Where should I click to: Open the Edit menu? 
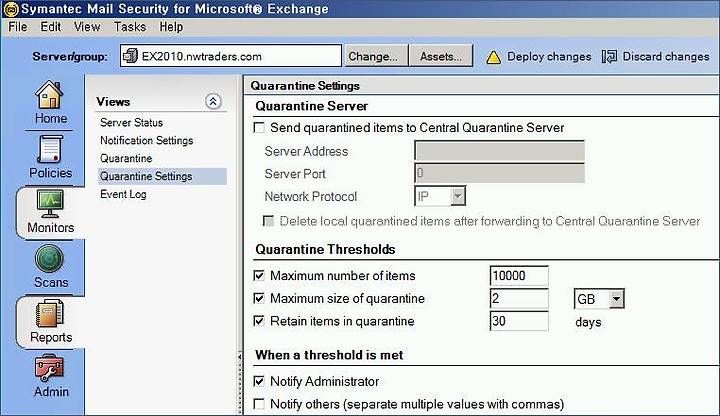pyautogui.click(x=51, y=27)
